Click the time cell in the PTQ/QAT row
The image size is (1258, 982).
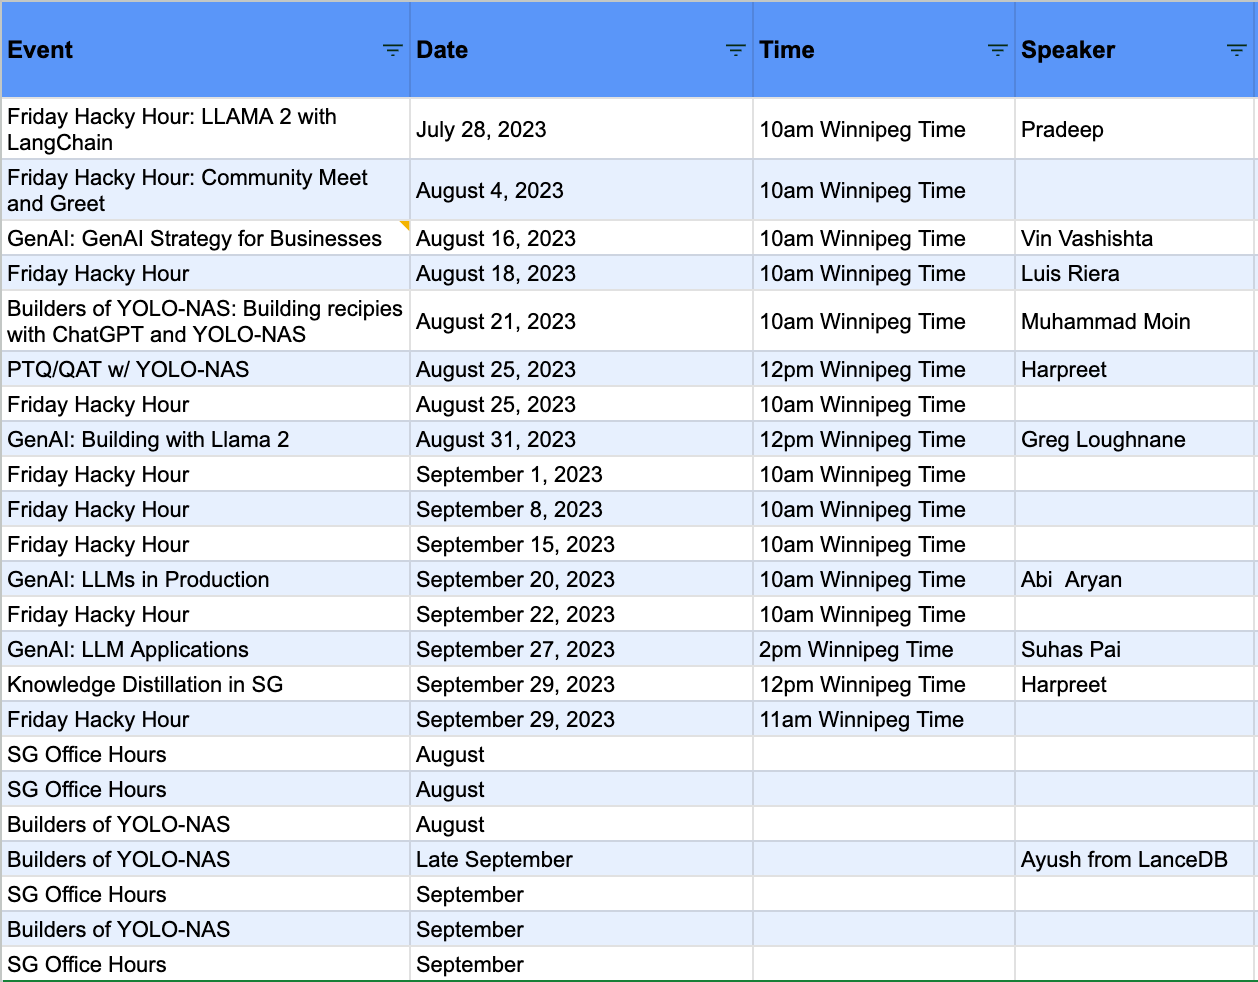click(884, 369)
